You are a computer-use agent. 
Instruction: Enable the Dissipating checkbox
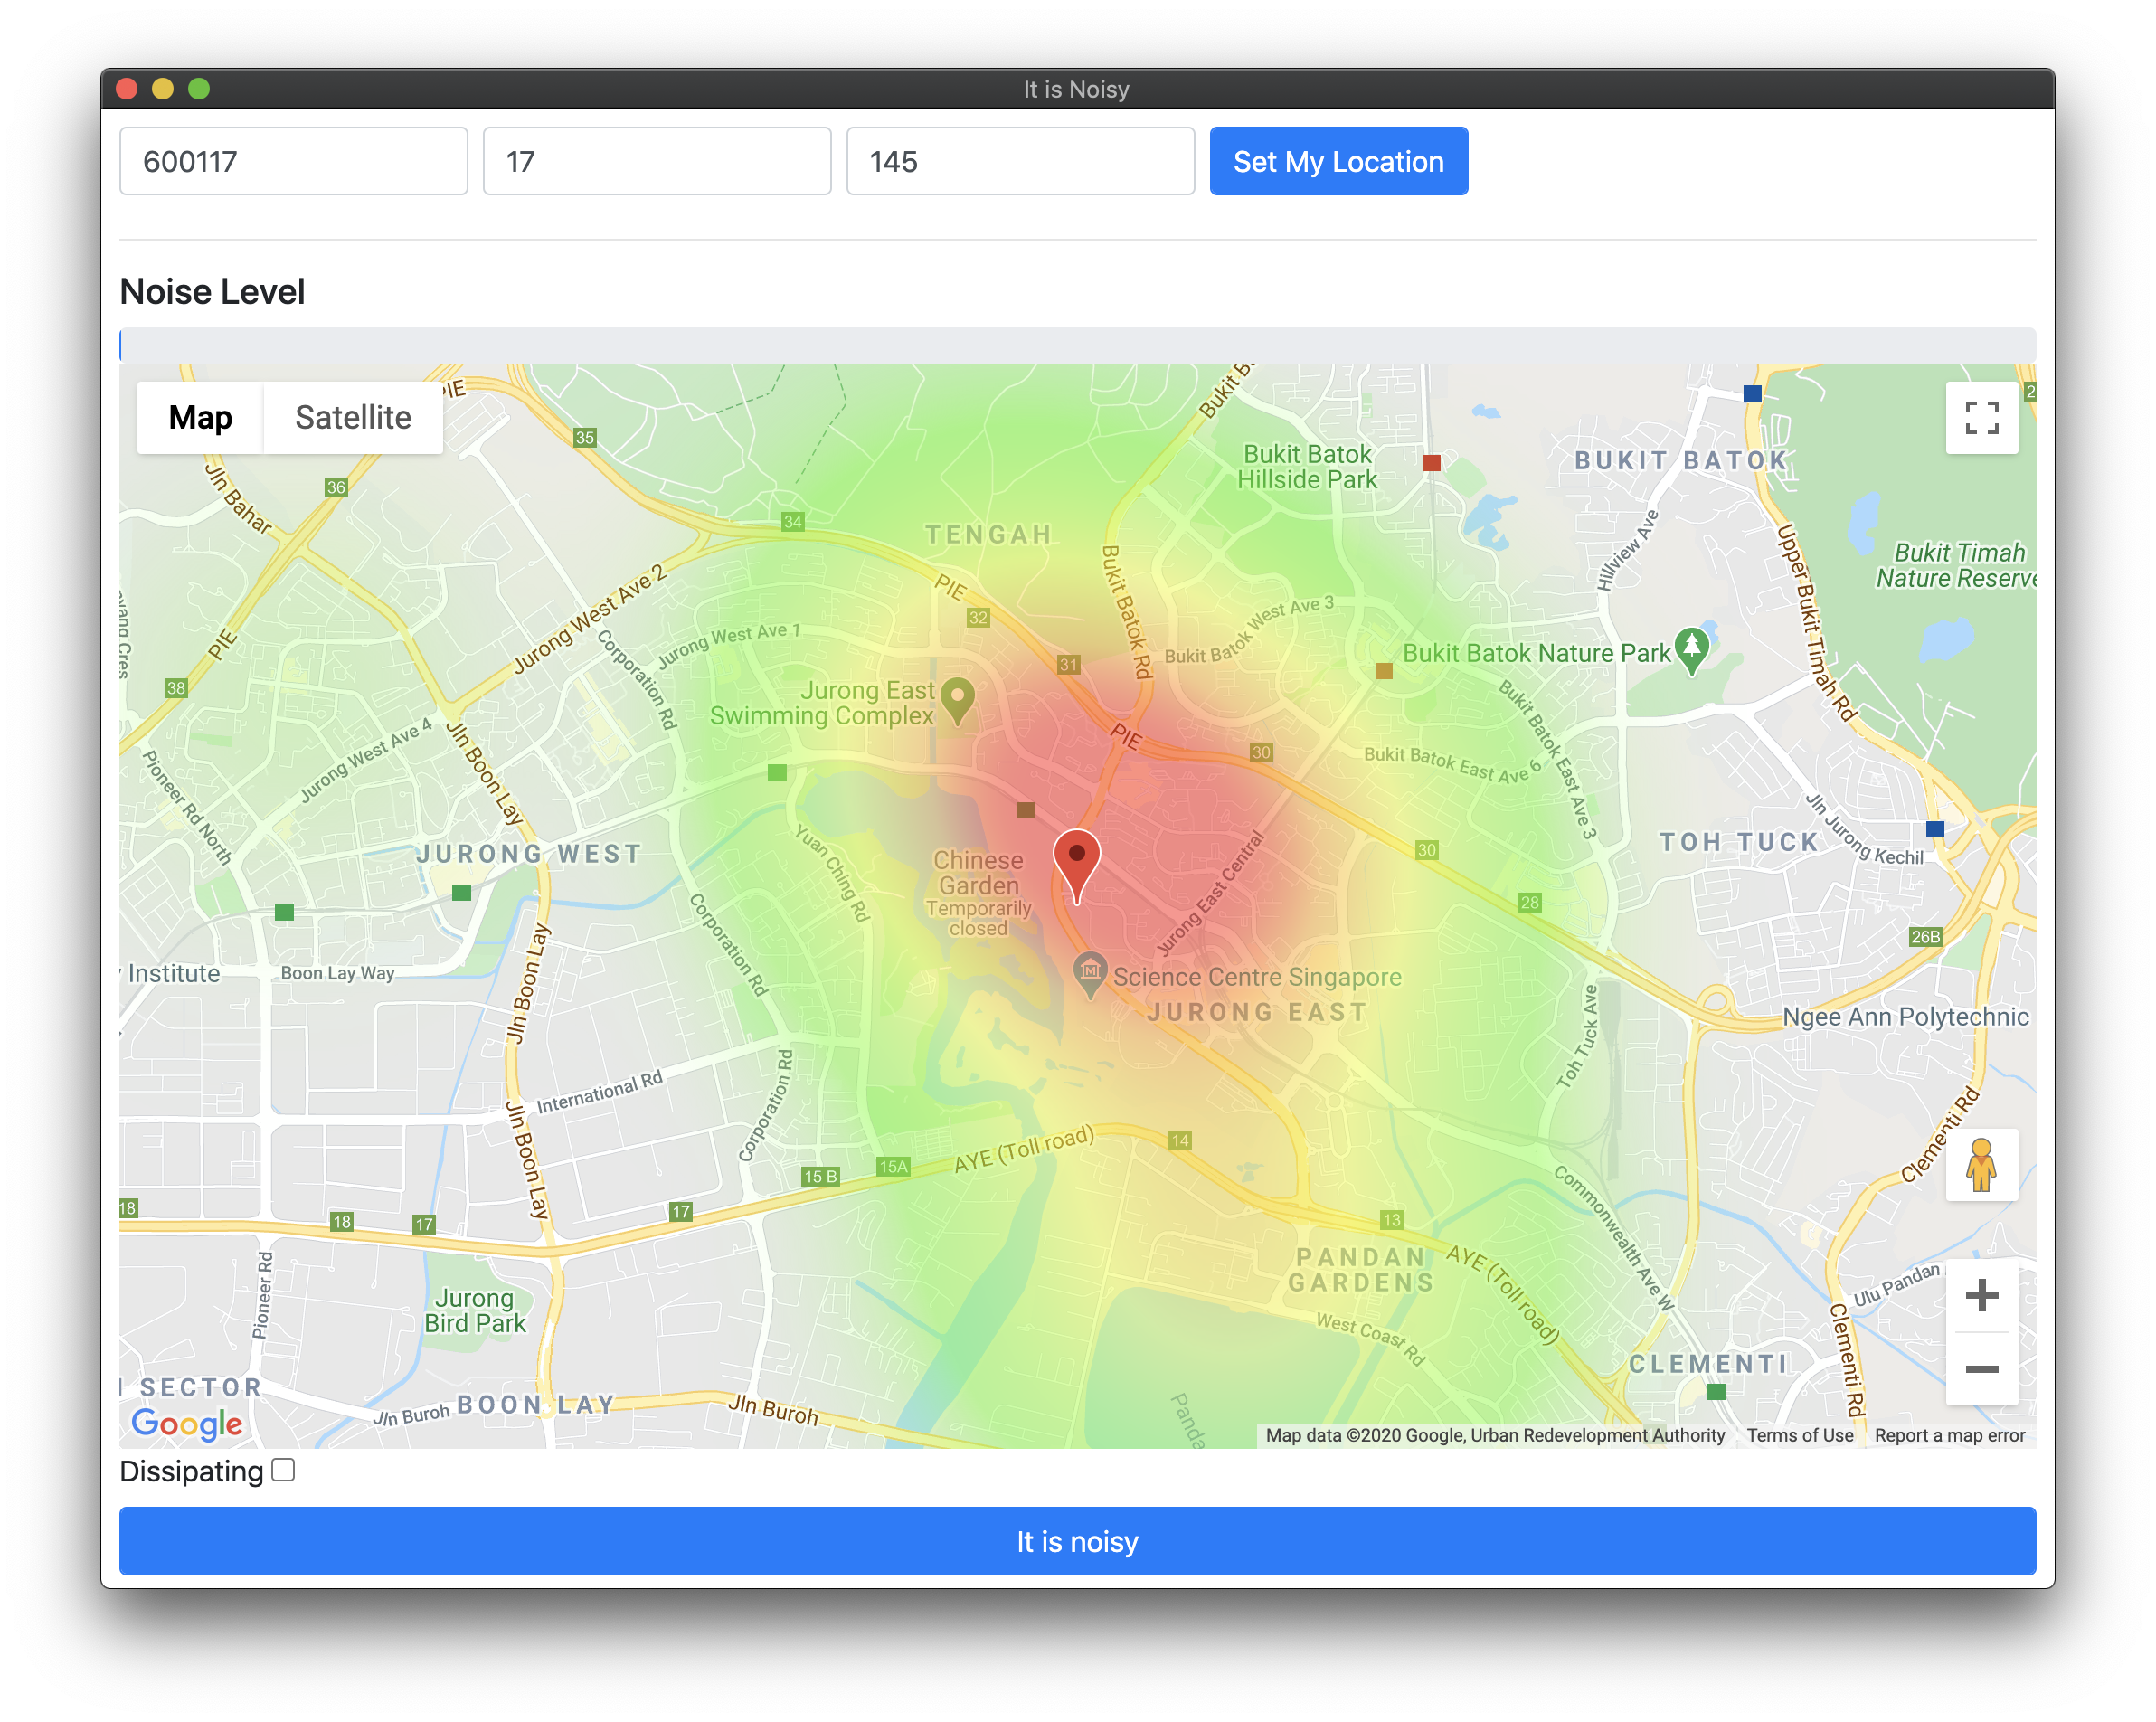[283, 1470]
